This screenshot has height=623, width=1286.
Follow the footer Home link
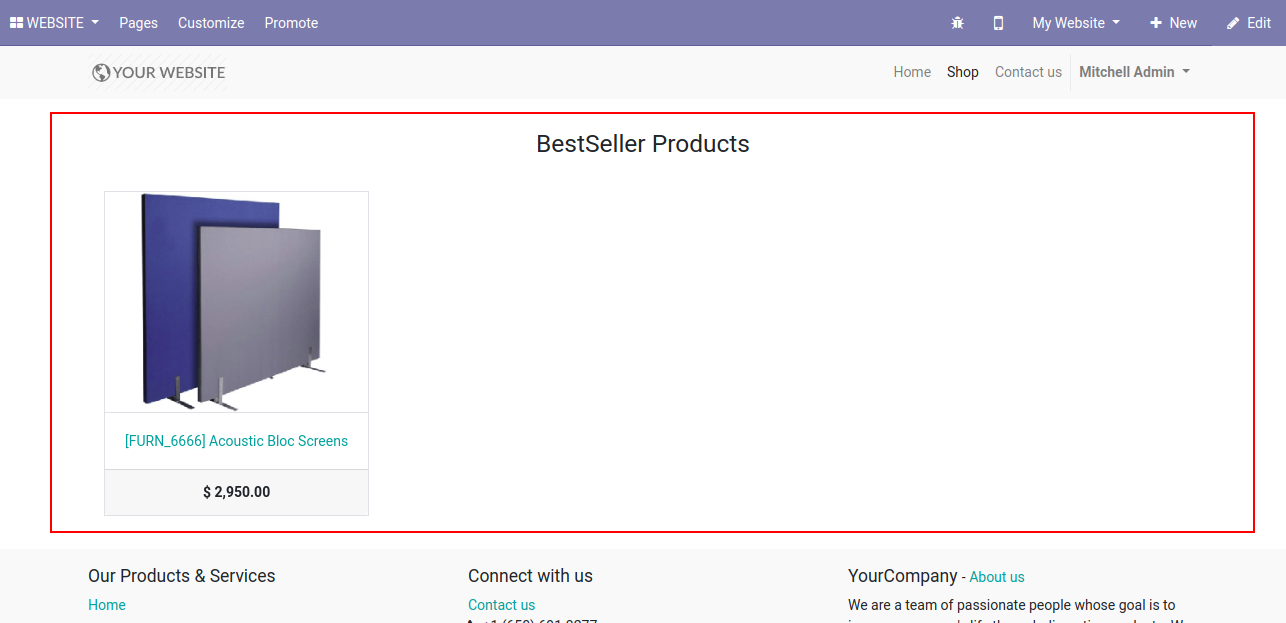click(107, 605)
